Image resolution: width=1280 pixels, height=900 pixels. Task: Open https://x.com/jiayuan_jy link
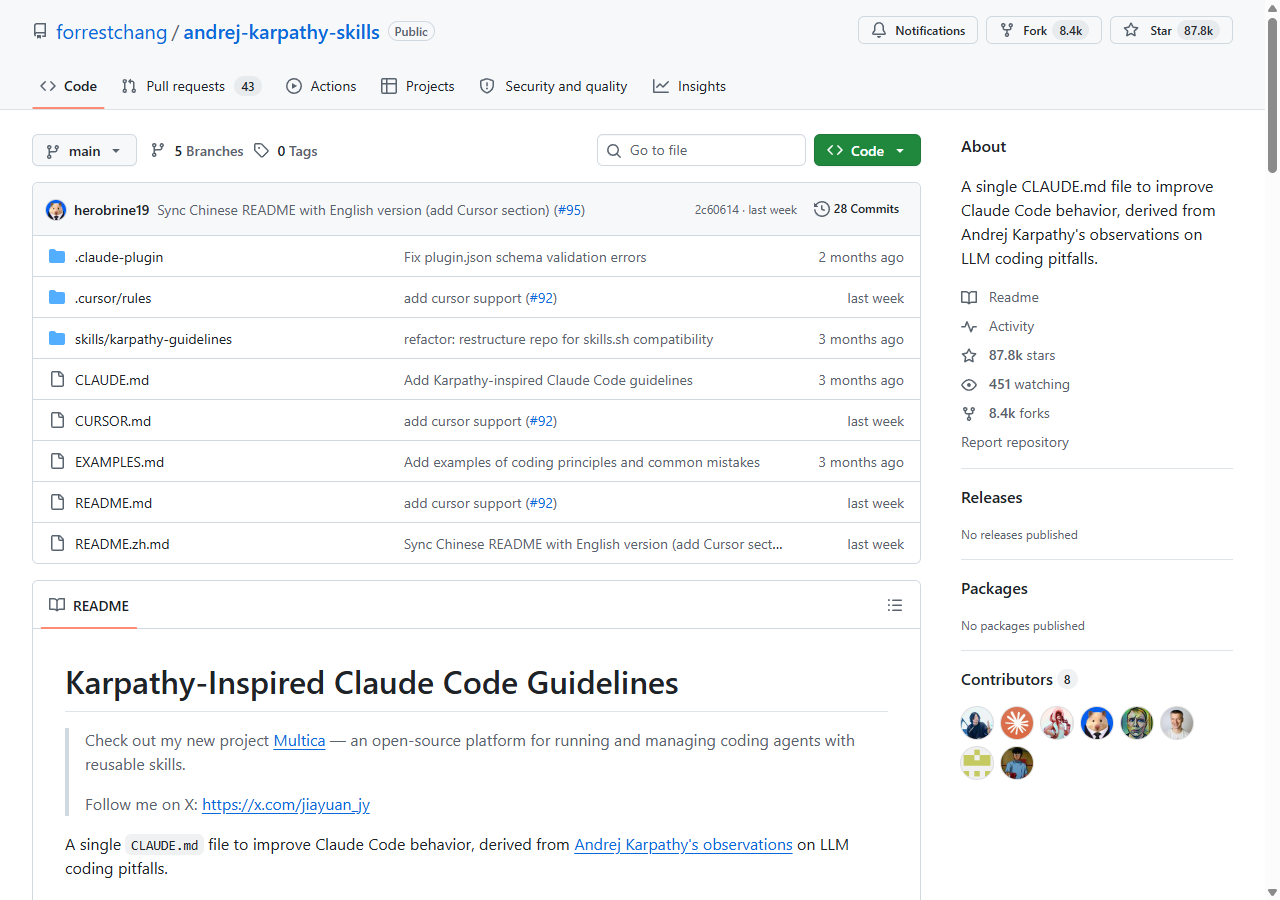tap(286, 804)
